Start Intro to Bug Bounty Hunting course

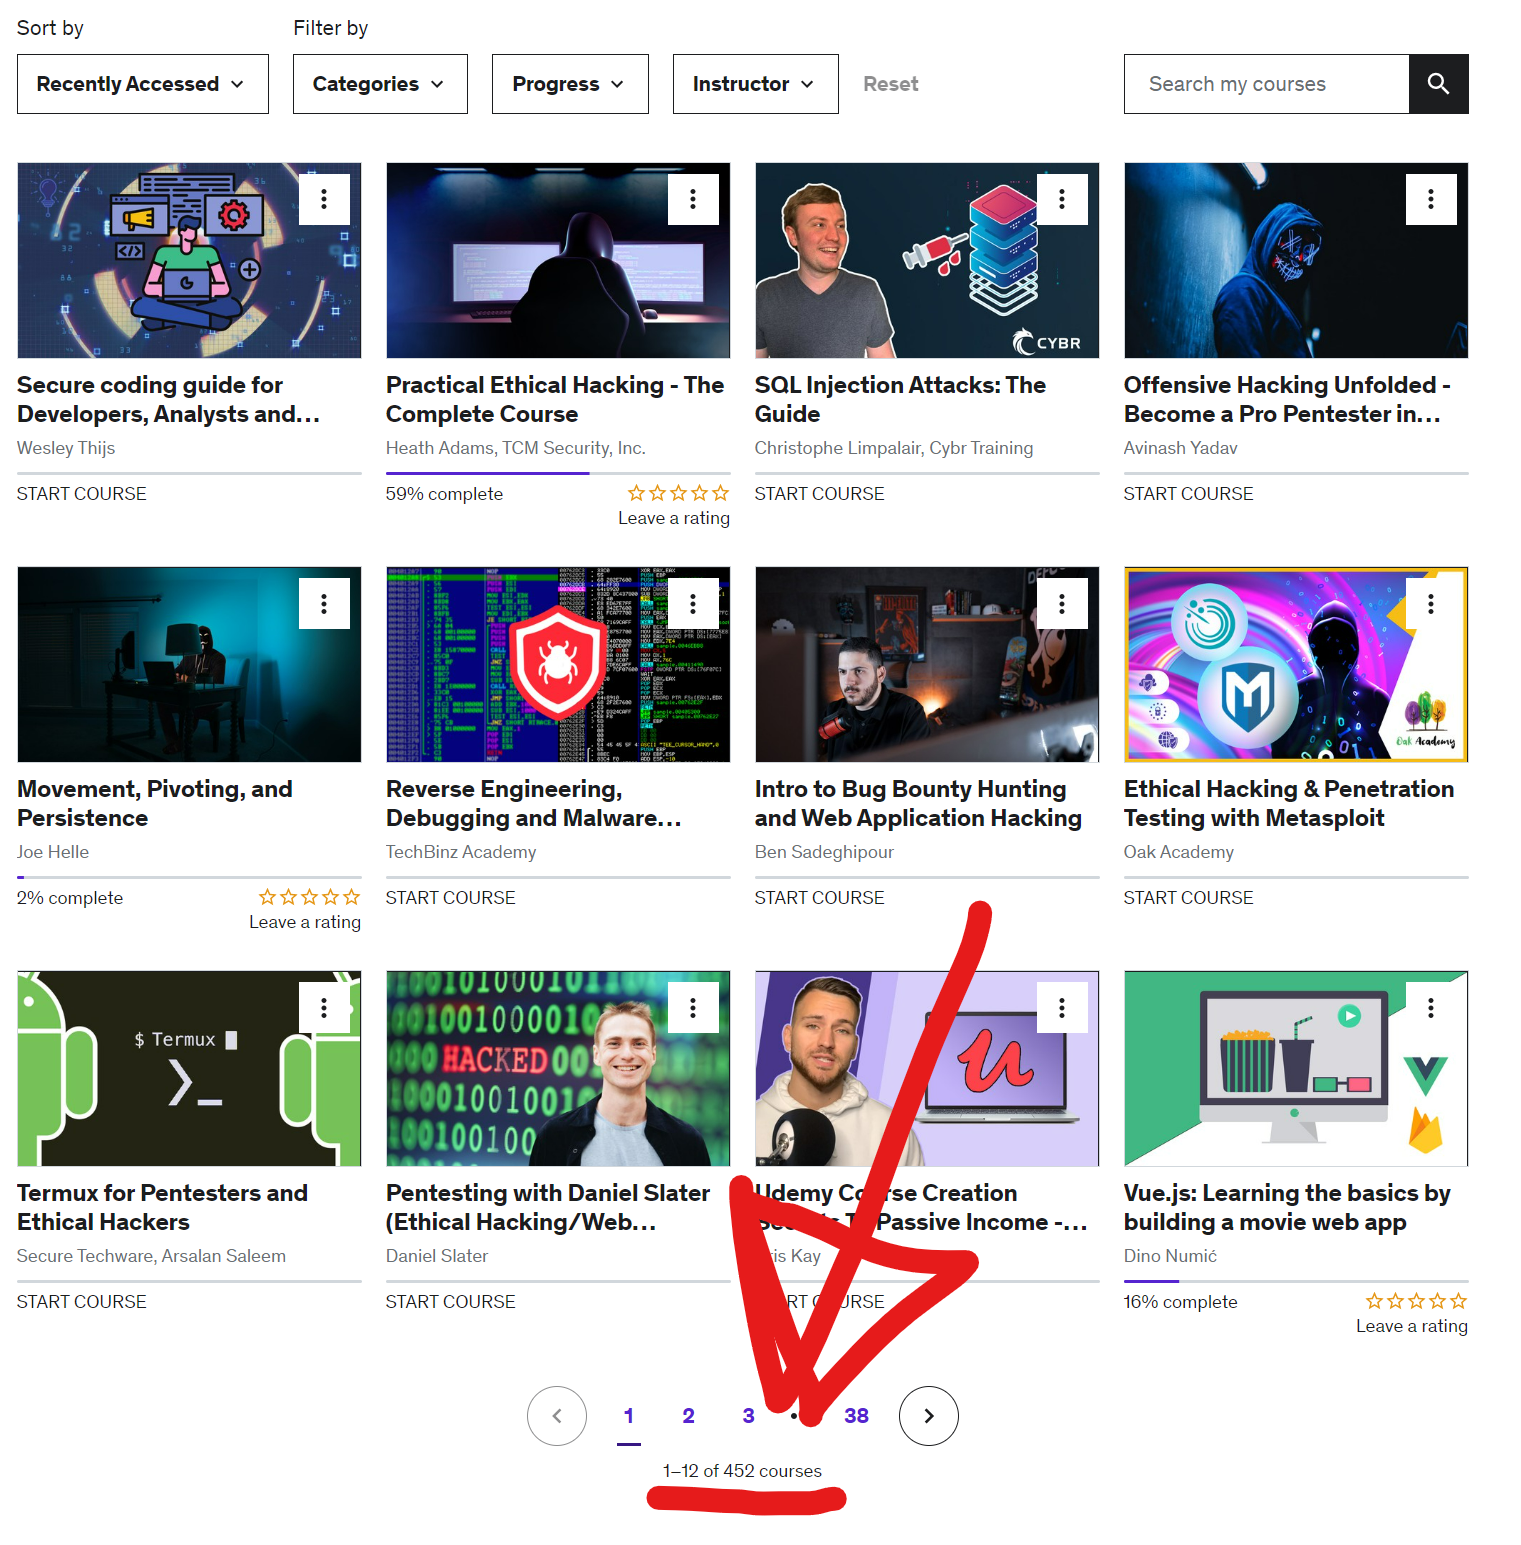[819, 897]
